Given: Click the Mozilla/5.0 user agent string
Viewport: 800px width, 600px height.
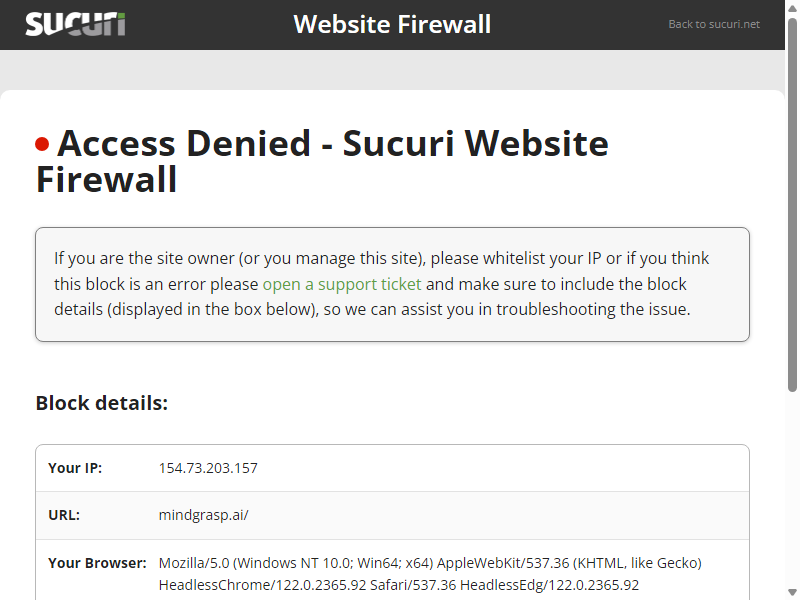Looking at the screenshot, I should click(x=430, y=573).
